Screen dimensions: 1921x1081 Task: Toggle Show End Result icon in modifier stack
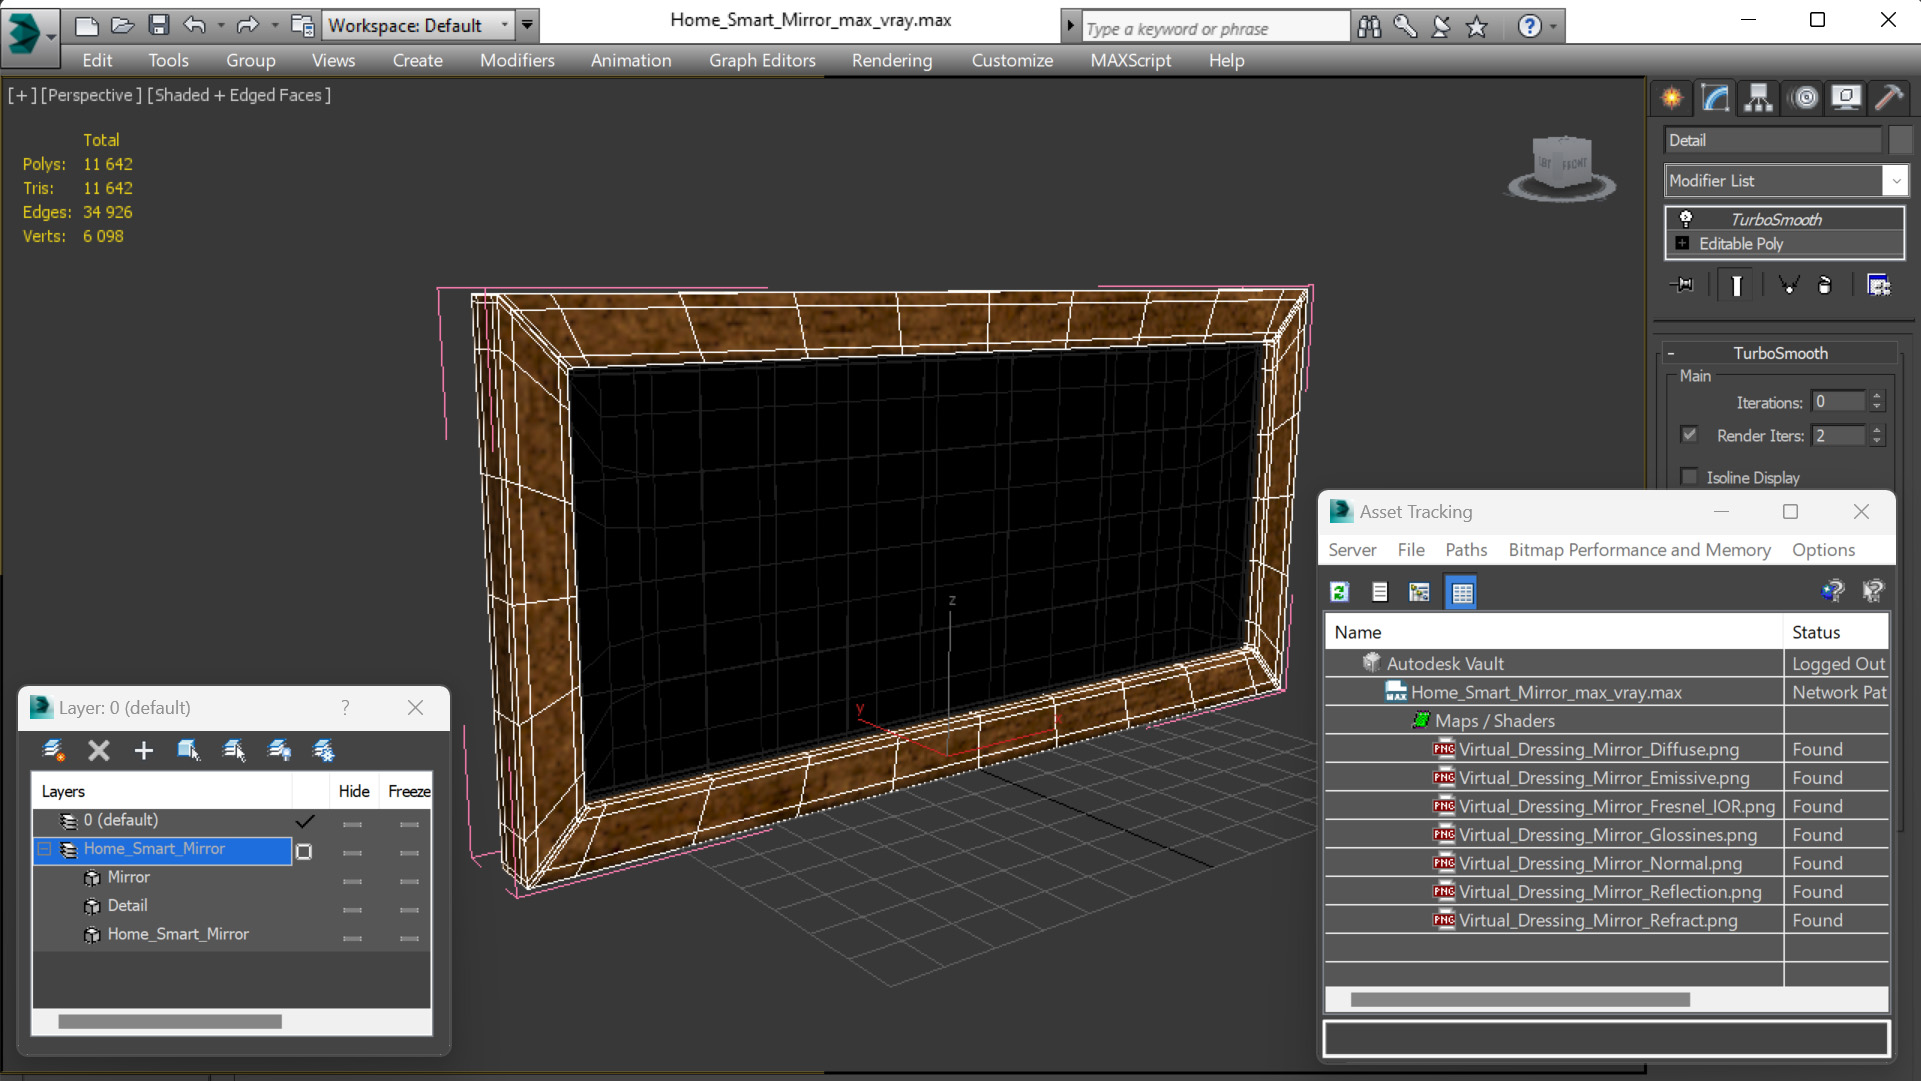click(1737, 286)
